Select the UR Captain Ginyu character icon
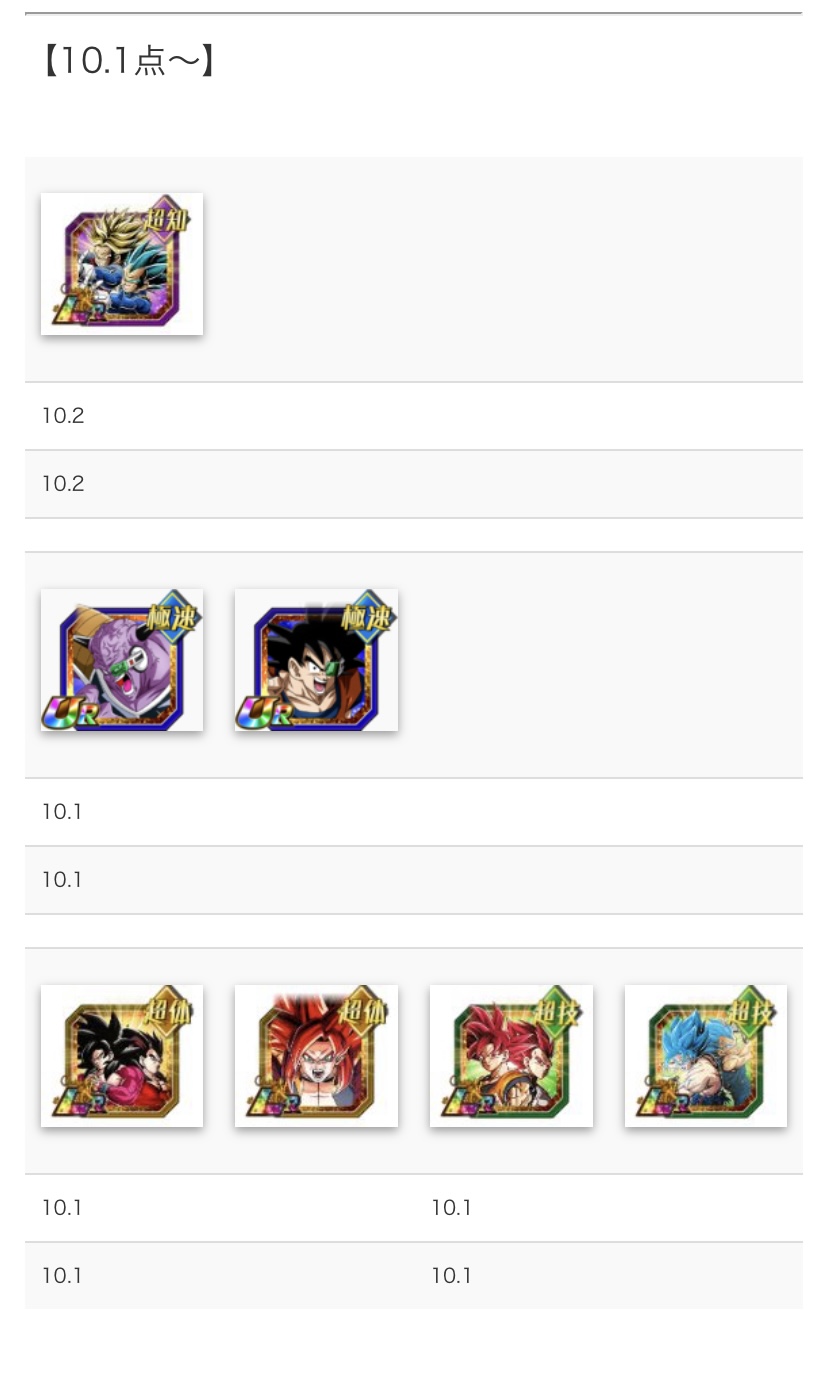The image size is (828, 1381). 122,660
